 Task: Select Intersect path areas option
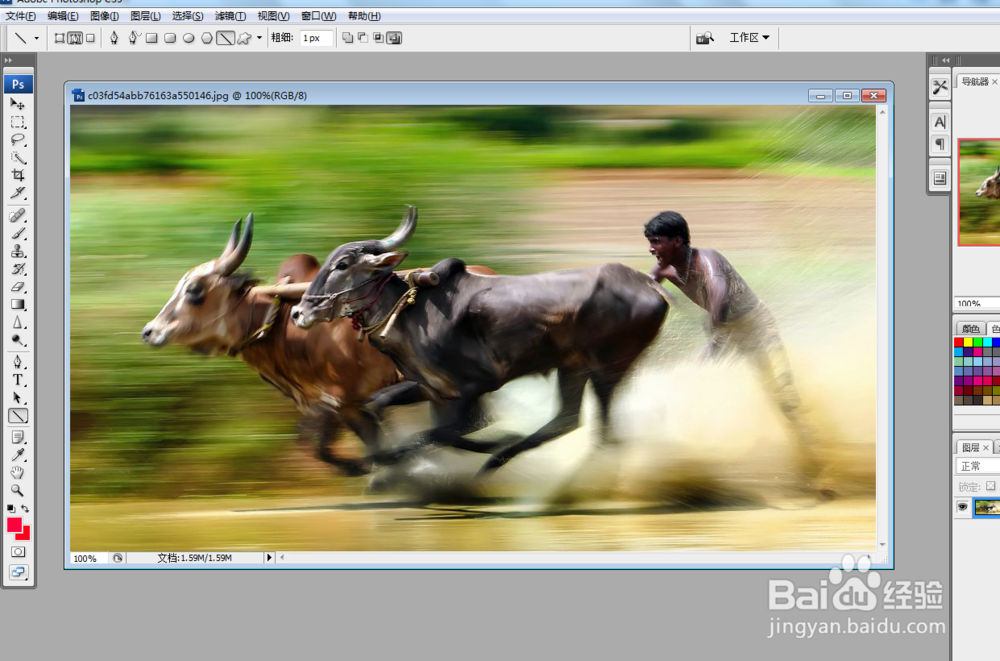point(379,38)
